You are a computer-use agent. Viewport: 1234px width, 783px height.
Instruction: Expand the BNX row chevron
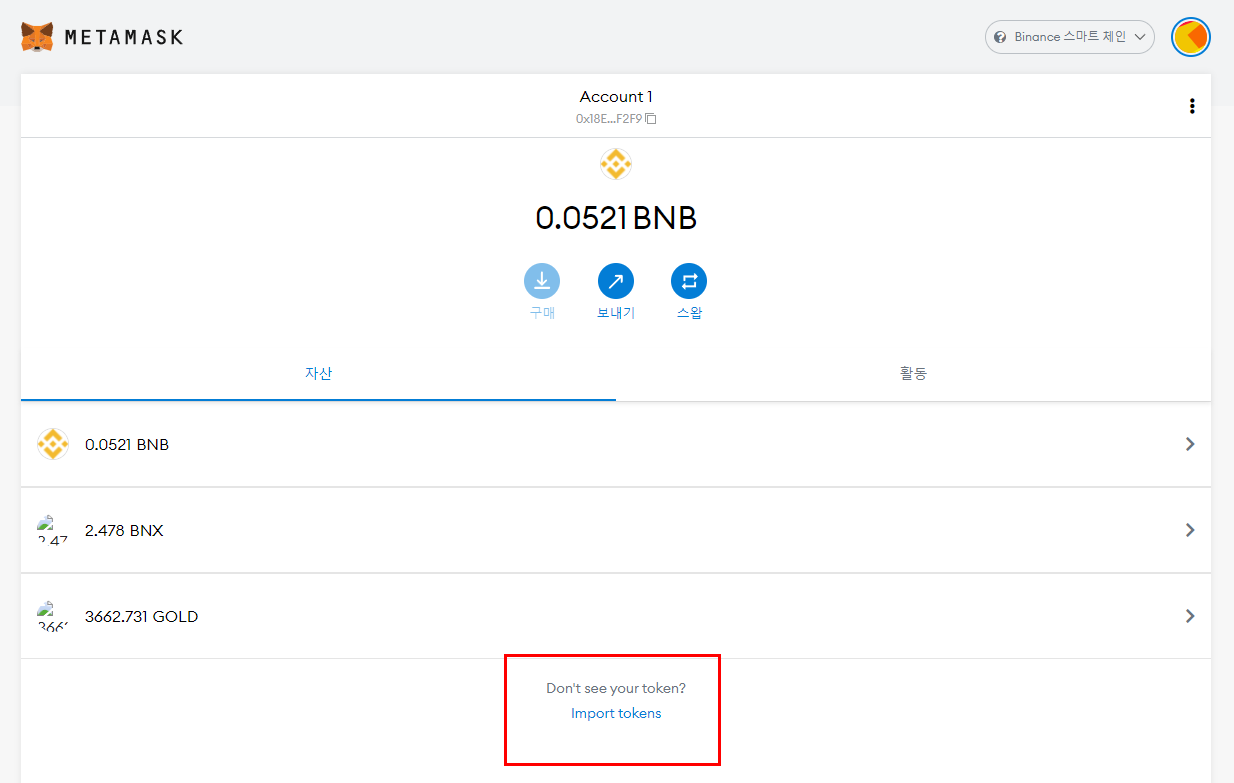click(1190, 530)
